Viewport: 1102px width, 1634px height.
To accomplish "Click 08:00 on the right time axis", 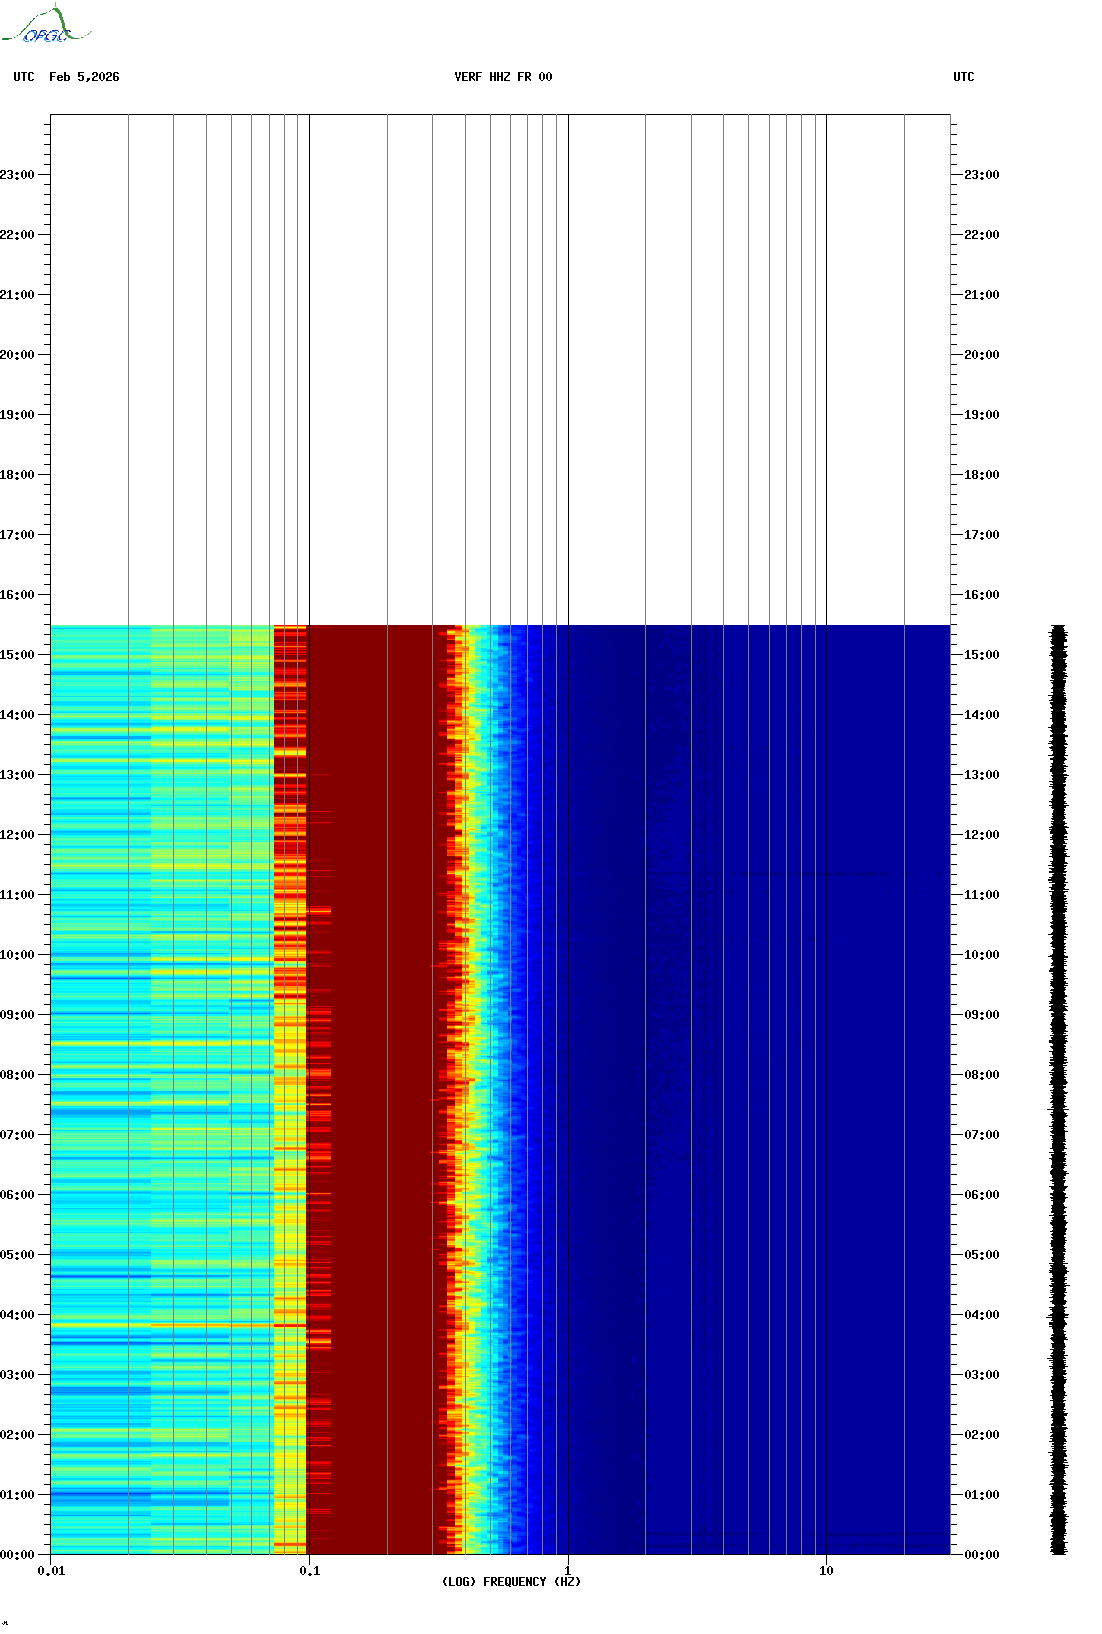I will click(x=982, y=1075).
